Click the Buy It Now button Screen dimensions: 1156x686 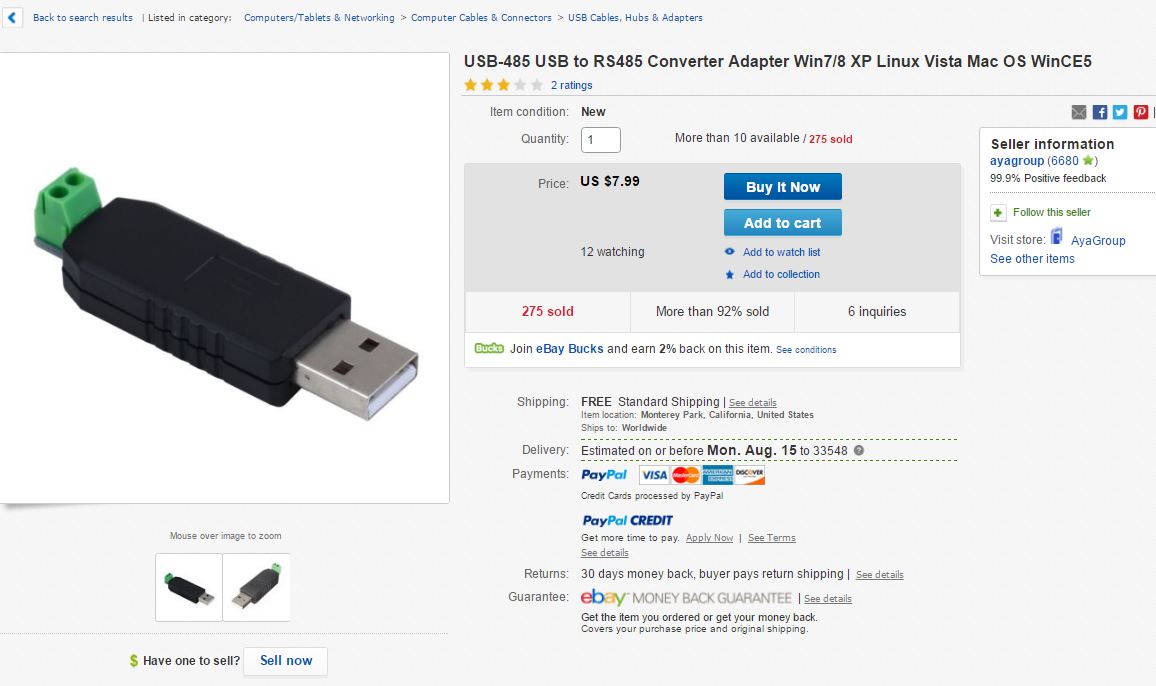click(782, 187)
